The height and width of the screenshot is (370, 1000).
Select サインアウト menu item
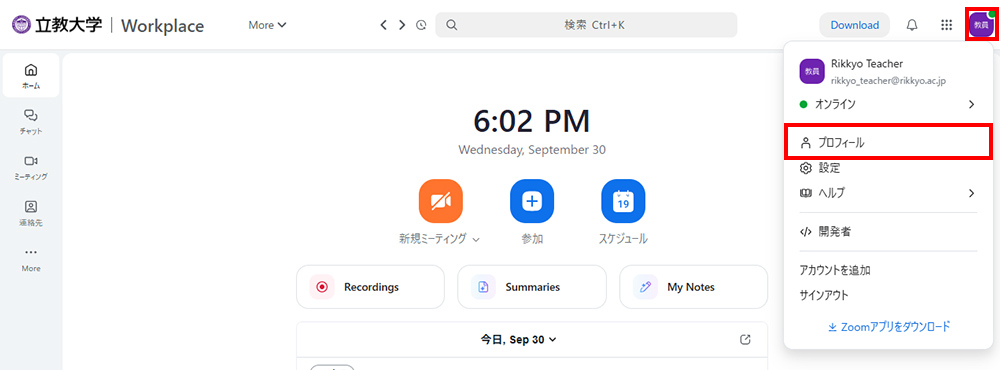click(824, 295)
